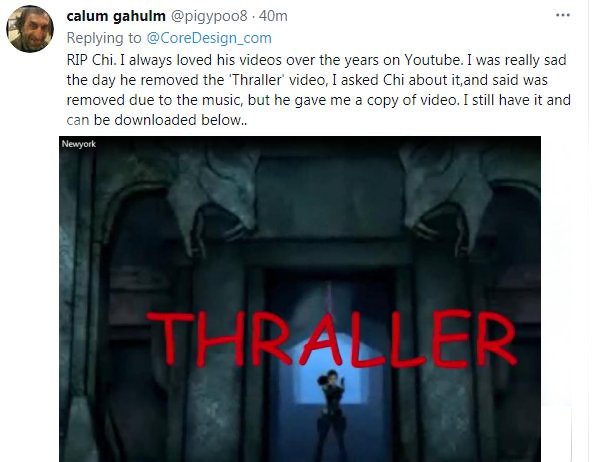The width and height of the screenshot is (602, 462).
Task: Open the THRALLER video thumbnail
Action: 300,299
